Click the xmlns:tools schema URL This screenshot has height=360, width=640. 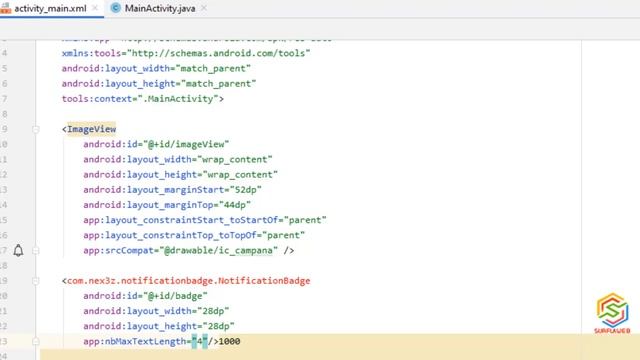coord(219,53)
